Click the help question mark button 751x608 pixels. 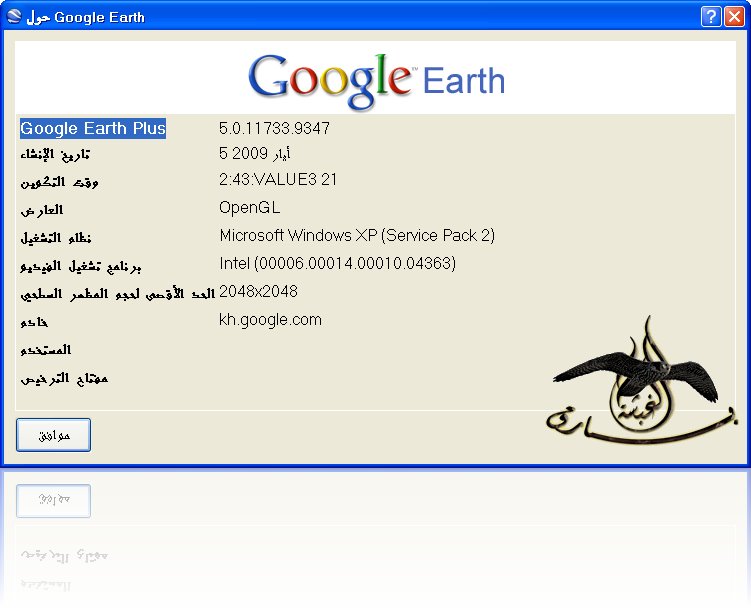click(711, 17)
